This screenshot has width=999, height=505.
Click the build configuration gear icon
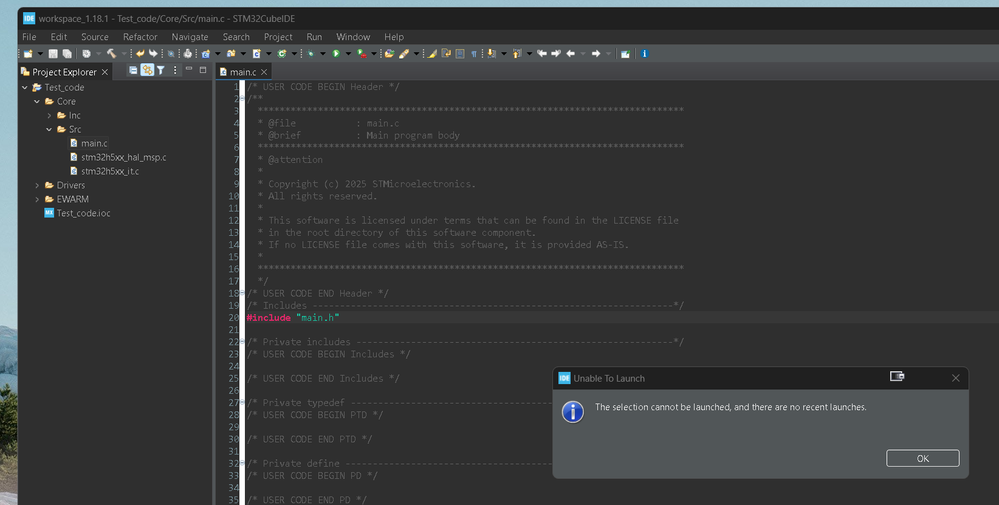(86, 54)
